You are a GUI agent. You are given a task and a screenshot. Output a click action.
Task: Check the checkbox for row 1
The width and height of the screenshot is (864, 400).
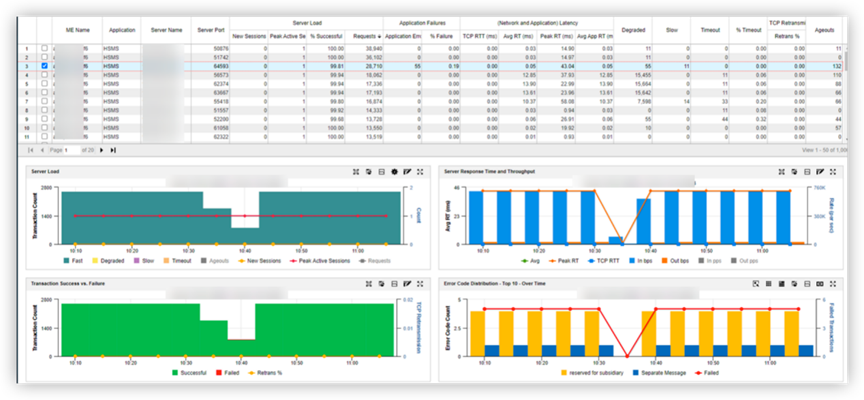tap(43, 47)
